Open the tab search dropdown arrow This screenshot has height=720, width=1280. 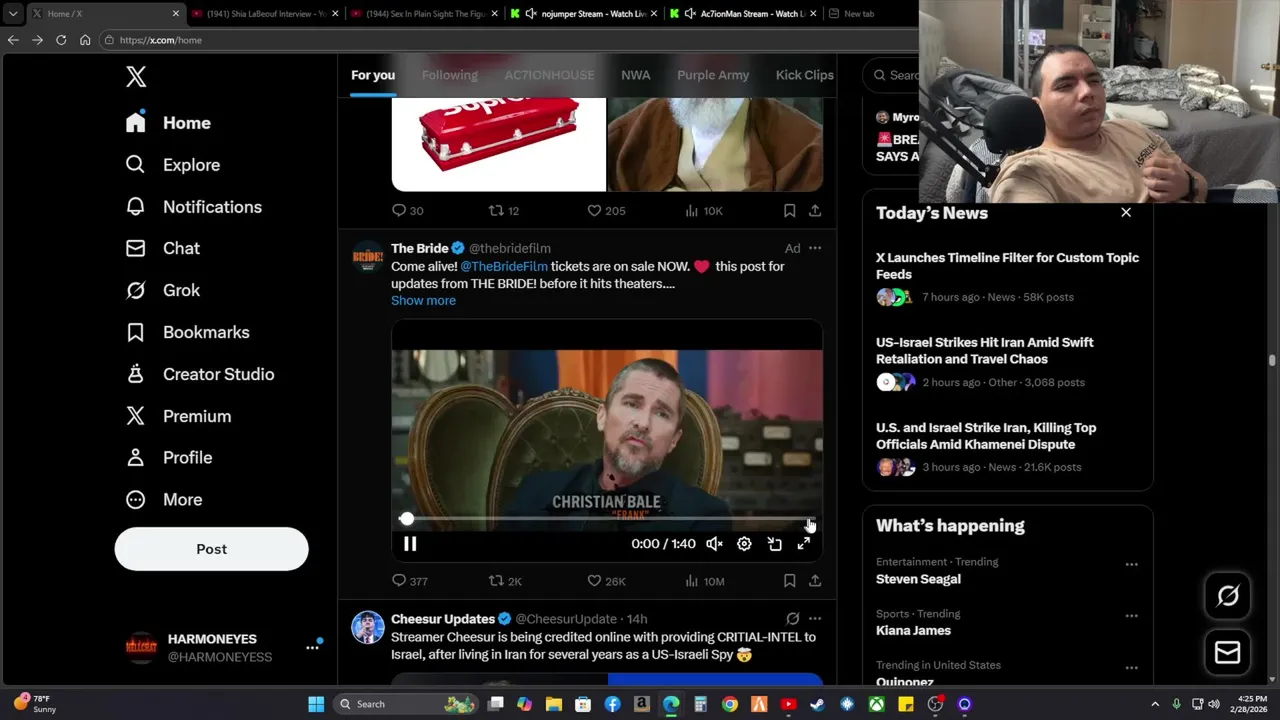click(12, 14)
